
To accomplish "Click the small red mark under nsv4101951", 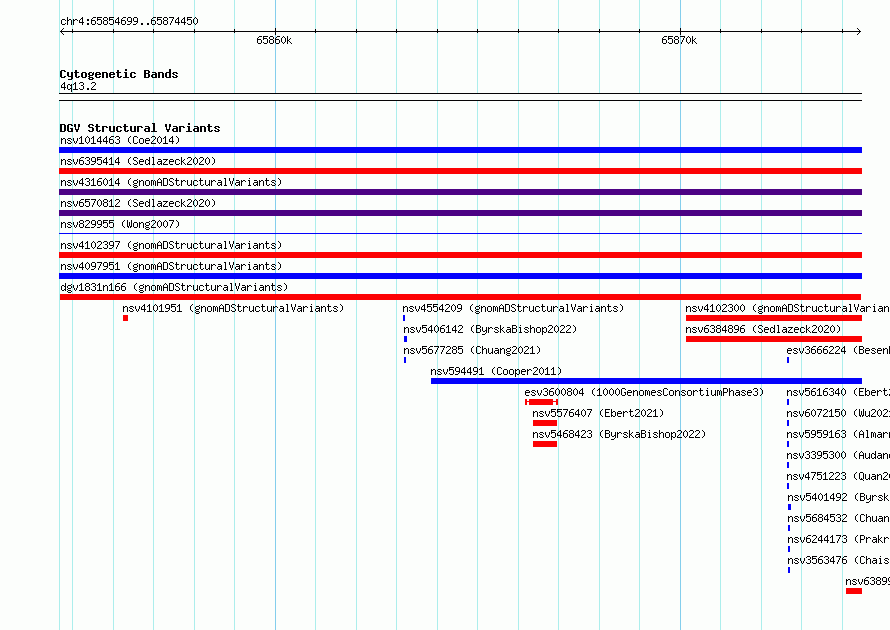I will (125, 318).
